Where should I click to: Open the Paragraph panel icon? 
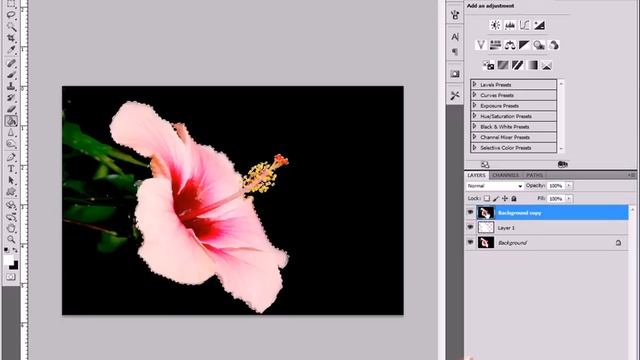pyautogui.click(x=455, y=52)
